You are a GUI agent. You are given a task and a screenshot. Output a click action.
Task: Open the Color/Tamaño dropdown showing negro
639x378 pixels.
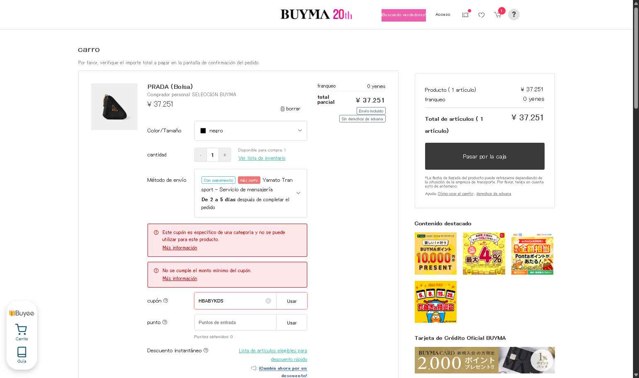click(251, 131)
